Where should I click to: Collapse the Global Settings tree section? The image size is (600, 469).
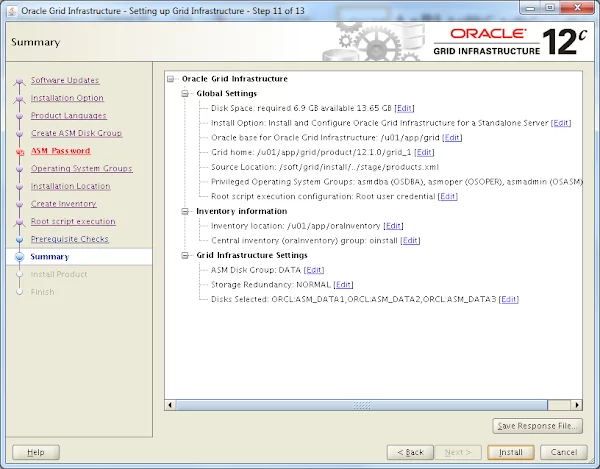point(185,93)
